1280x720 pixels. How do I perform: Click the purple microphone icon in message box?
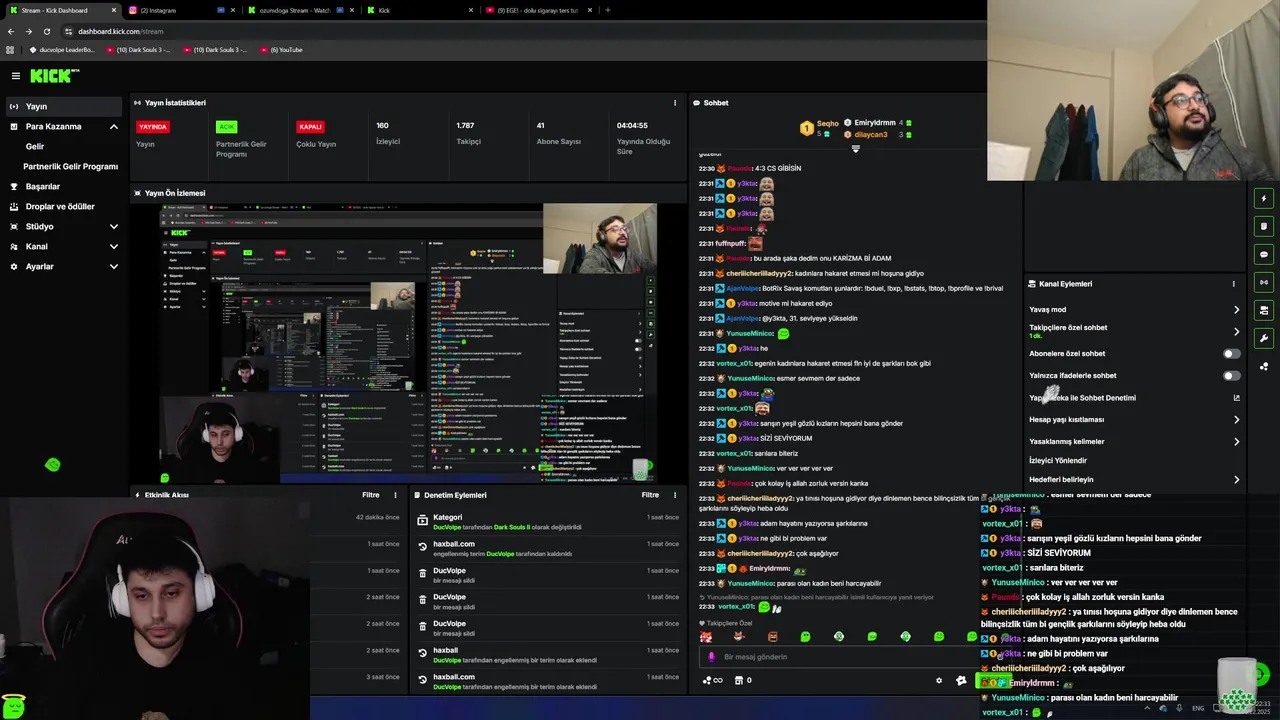[712, 657]
